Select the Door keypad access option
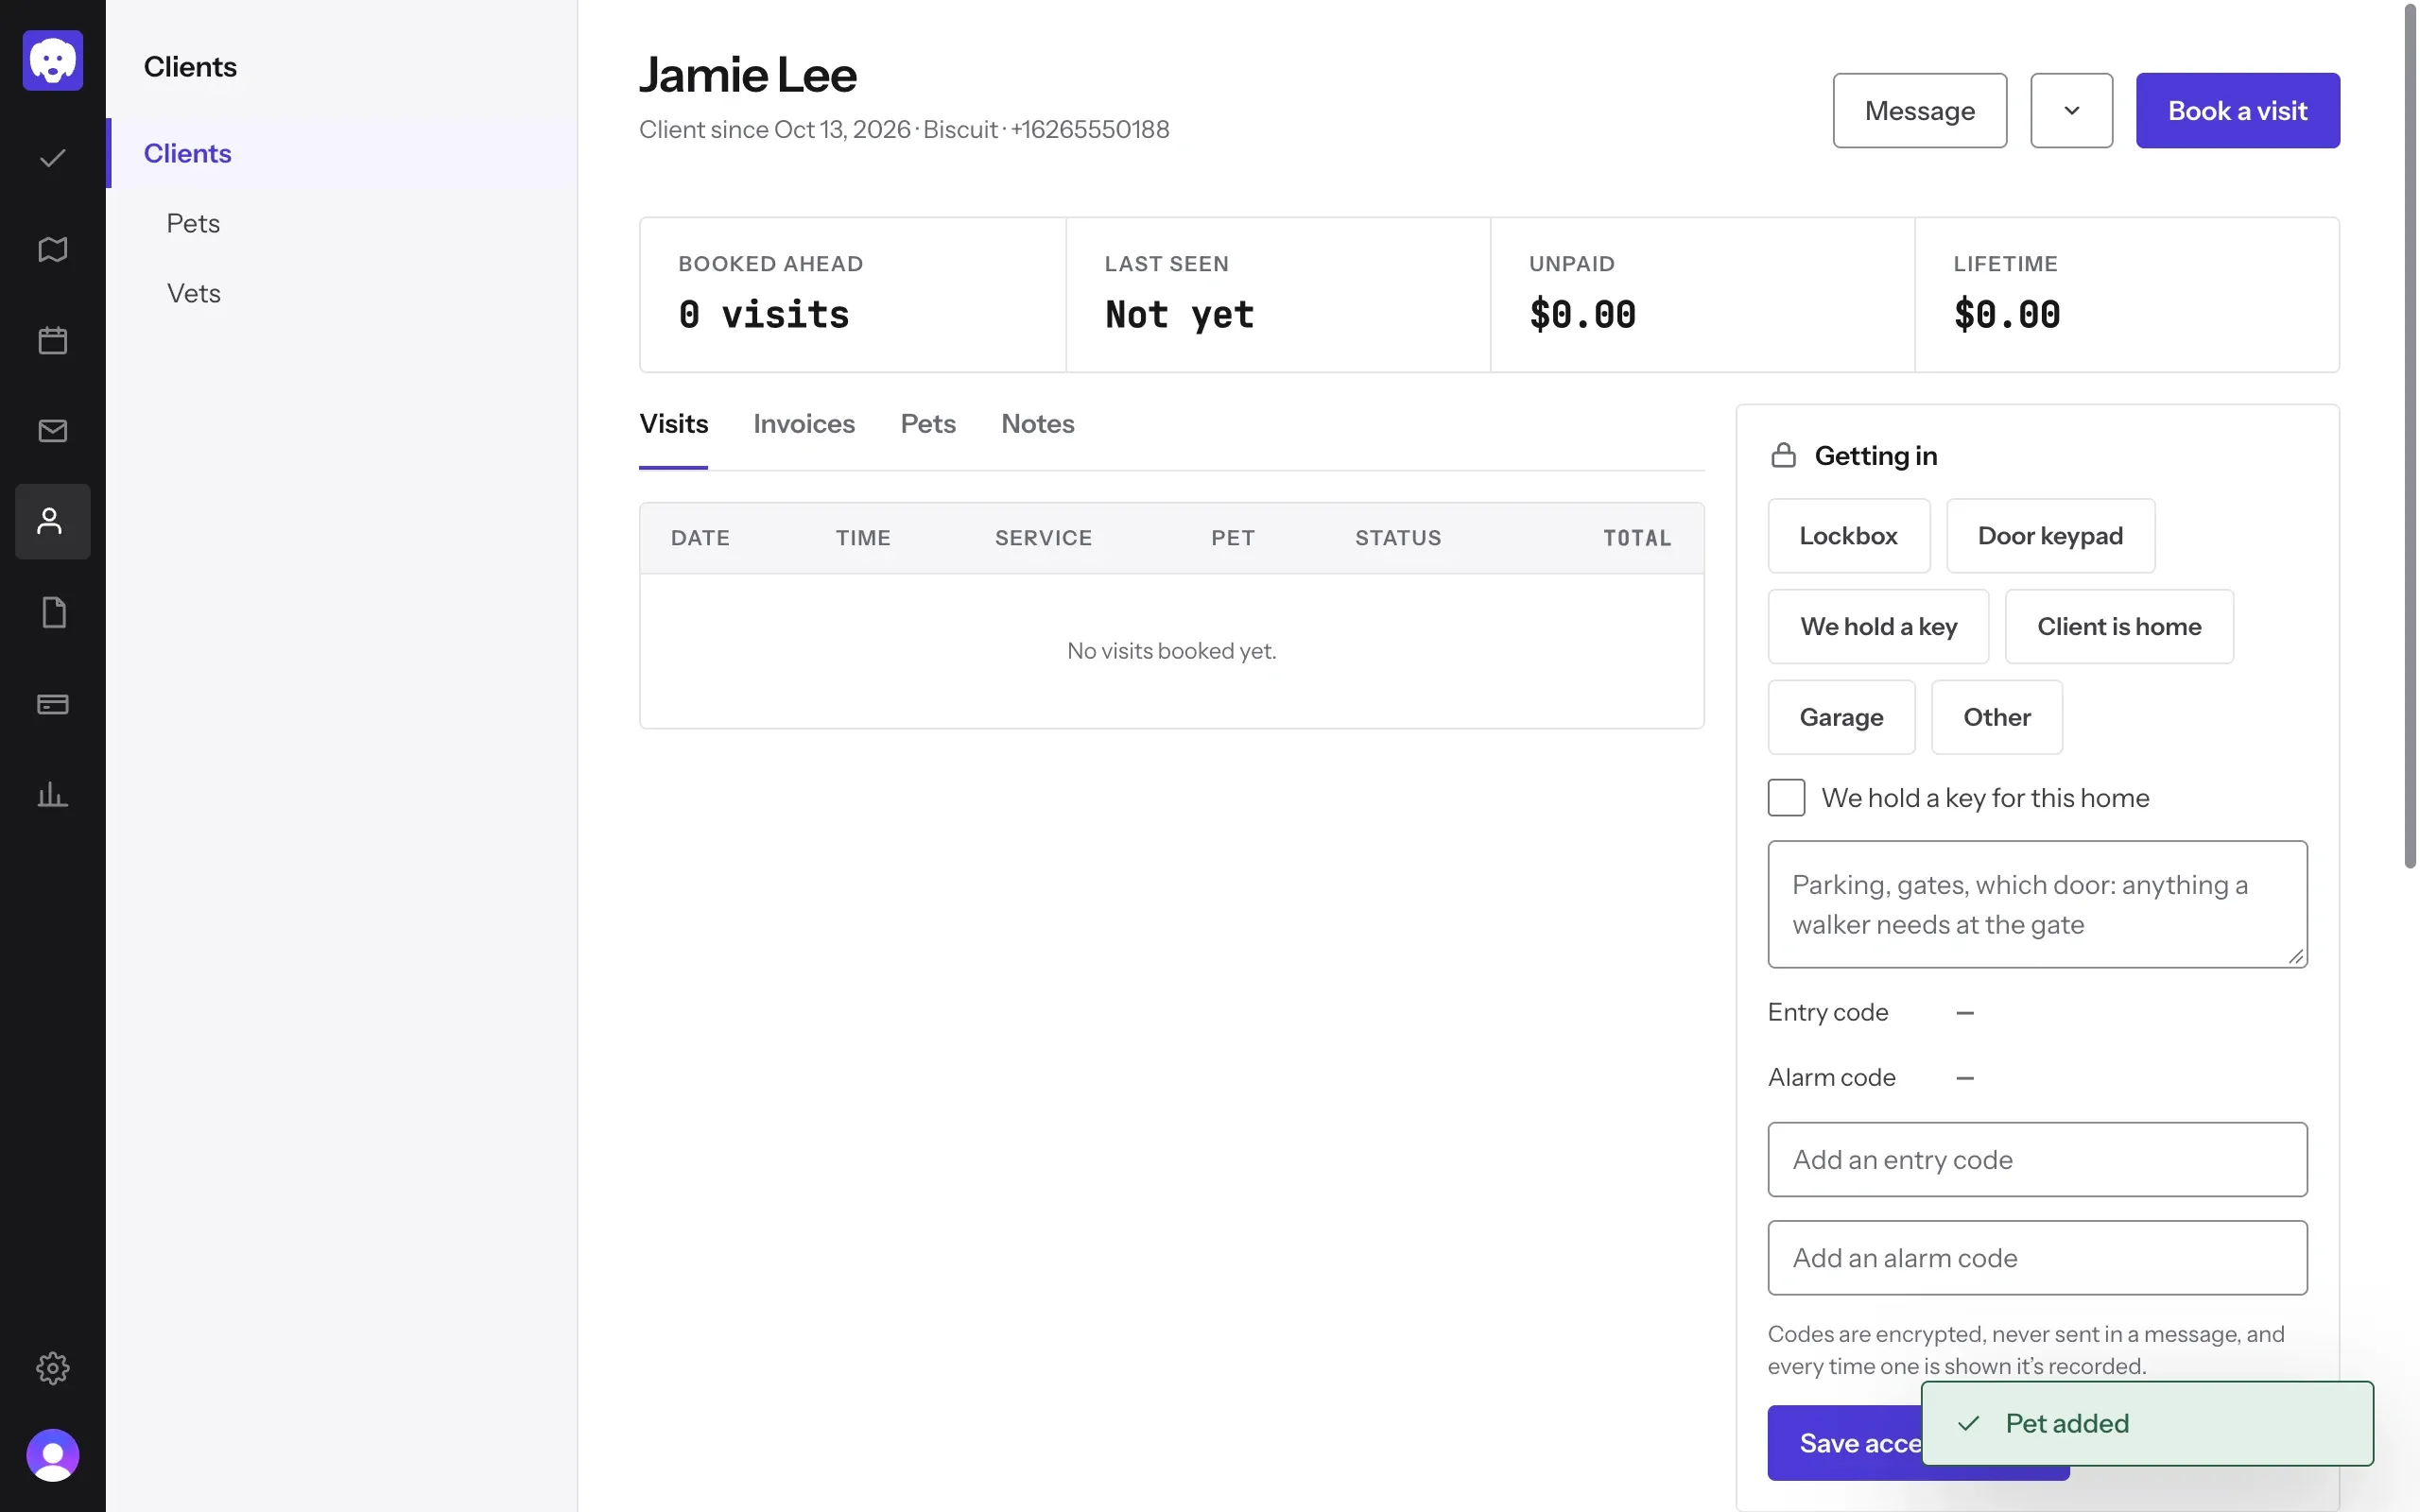This screenshot has width=2420, height=1512. [x=2050, y=536]
